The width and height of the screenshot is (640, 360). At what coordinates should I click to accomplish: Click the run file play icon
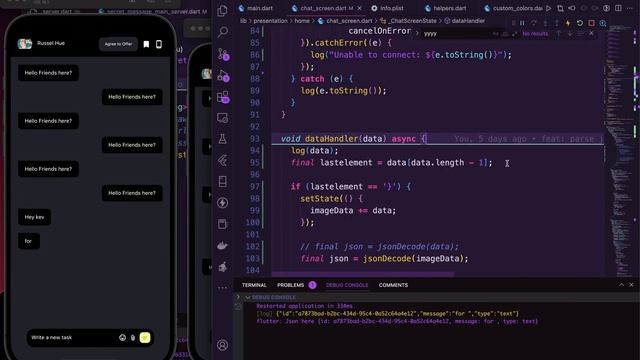click(x=549, y=8)
